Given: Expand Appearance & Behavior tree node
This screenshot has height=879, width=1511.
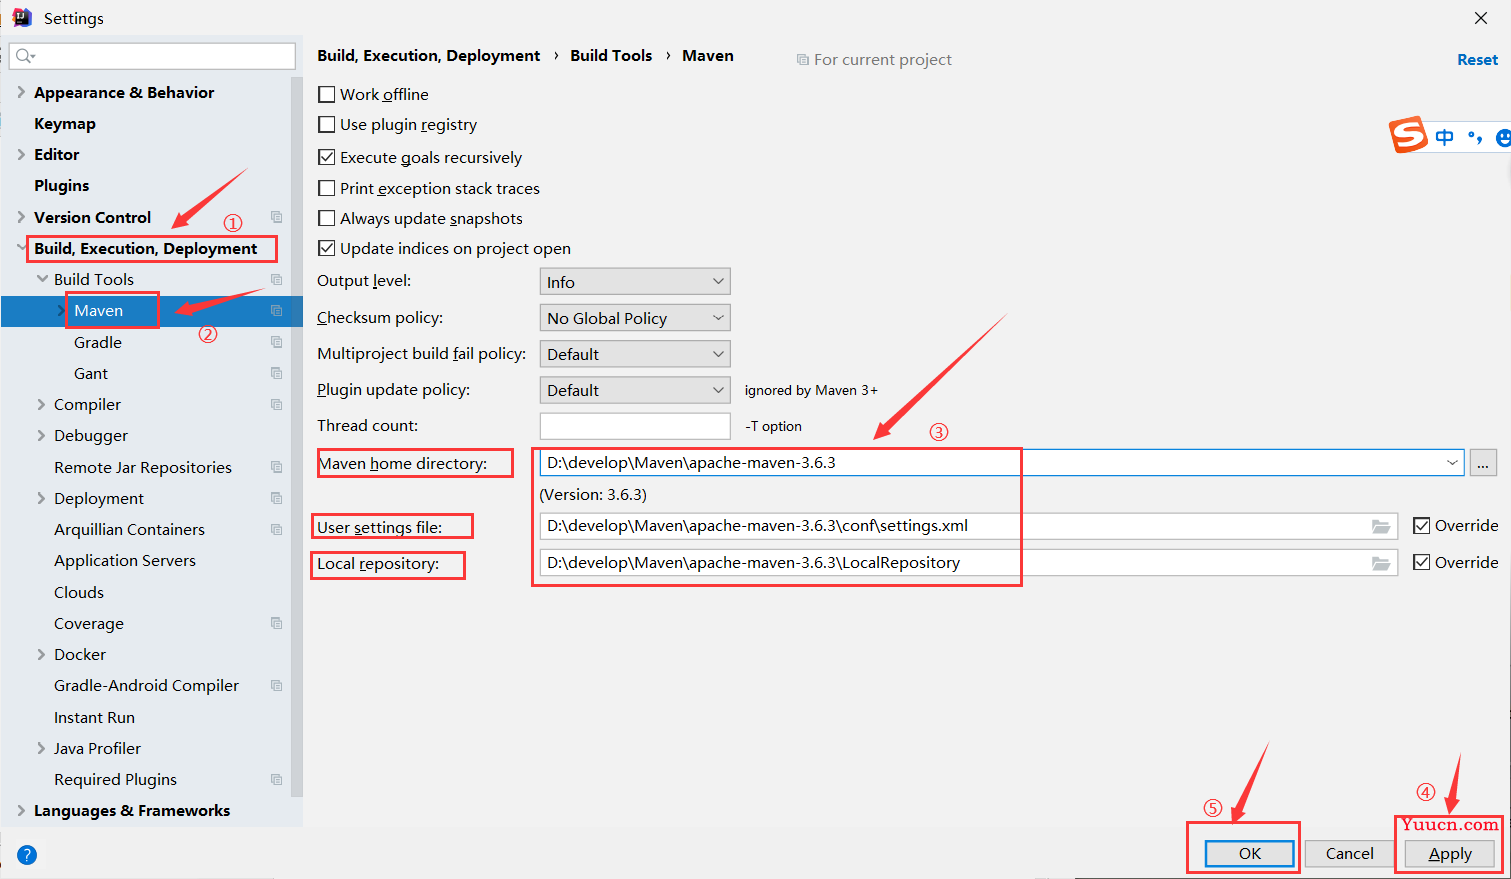Looking at the screenshot, I should 21,92.
